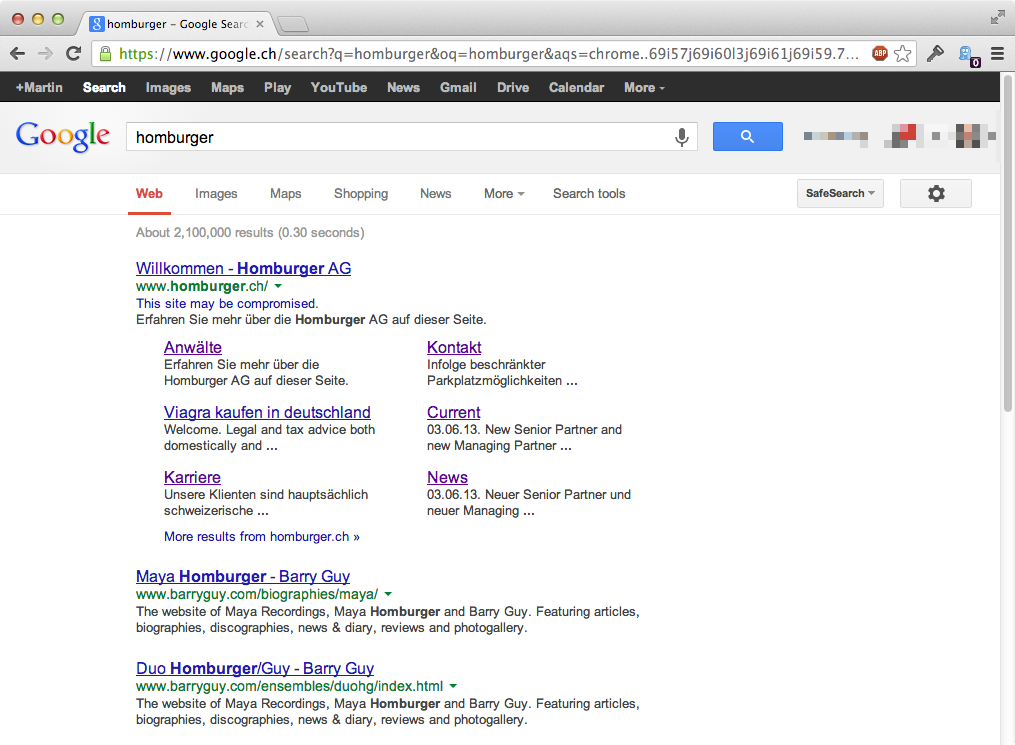Click in the Google search input field
Screen dimensions: 1015x745
coord(400,137)
